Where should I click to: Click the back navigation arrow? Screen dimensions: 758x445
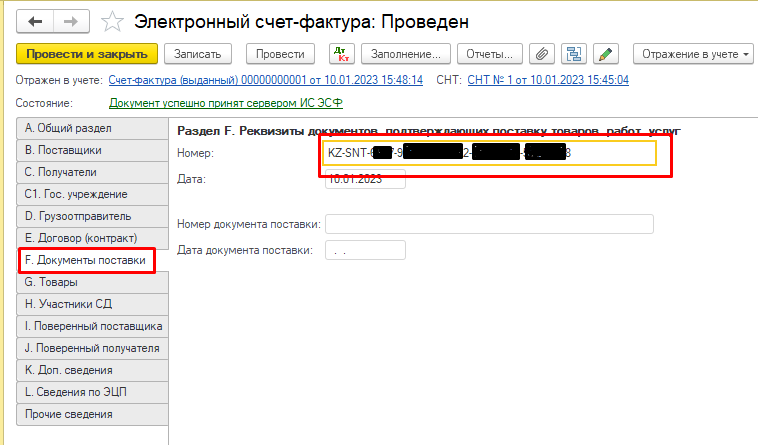tap(35, 21)
